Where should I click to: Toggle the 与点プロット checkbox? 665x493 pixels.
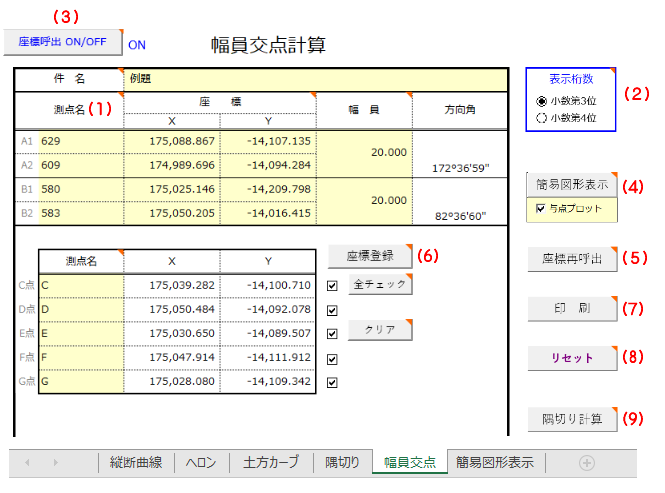pyautogui.click(x=541, y=209)
